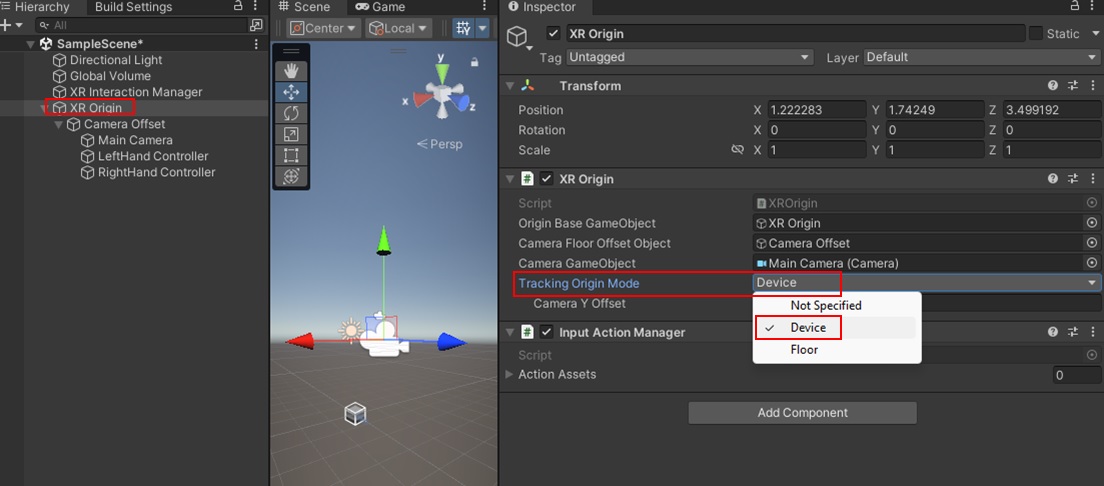The image size is (1104, 486).
Task: Select the Rect transform tool
Action: pyautogui.click(x=291, y=155)
